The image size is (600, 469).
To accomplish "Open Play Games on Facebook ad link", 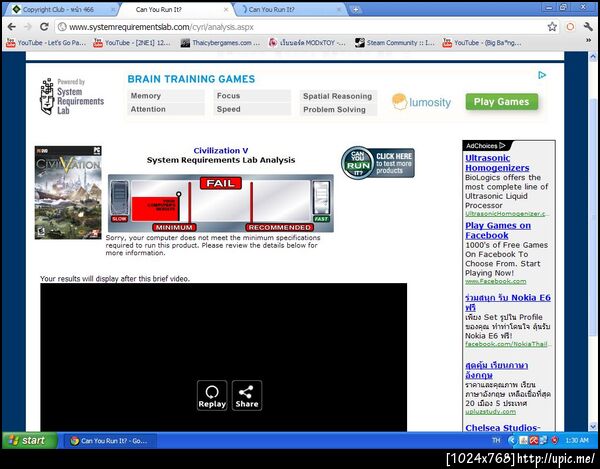I will click(x=498, y=230).
